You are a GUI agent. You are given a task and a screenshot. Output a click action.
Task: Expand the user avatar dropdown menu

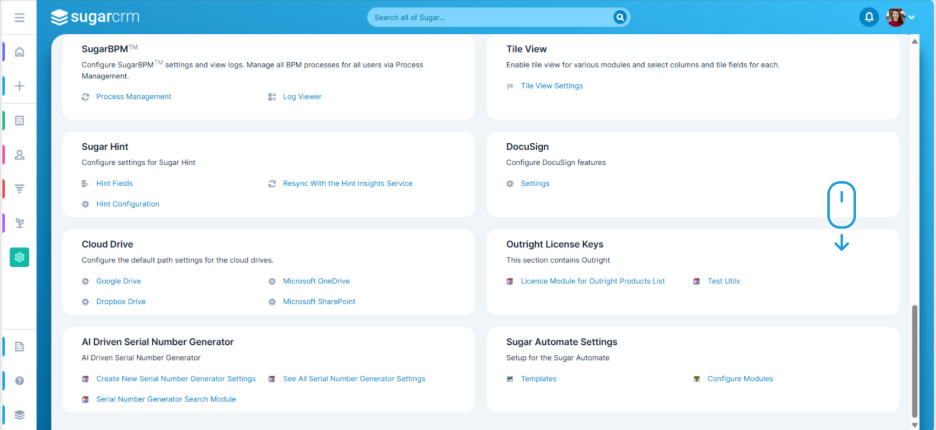coord(901,17)
